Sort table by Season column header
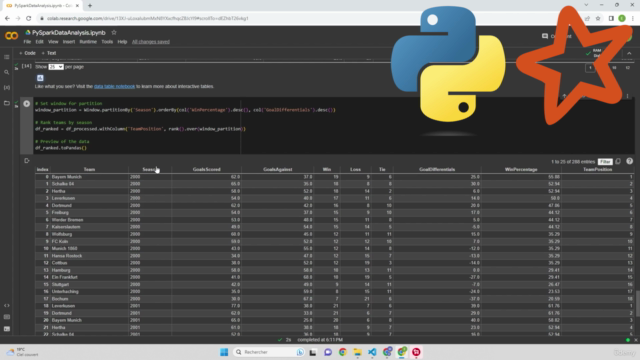Viewport: 640px width, 360px height. [149, 169]
